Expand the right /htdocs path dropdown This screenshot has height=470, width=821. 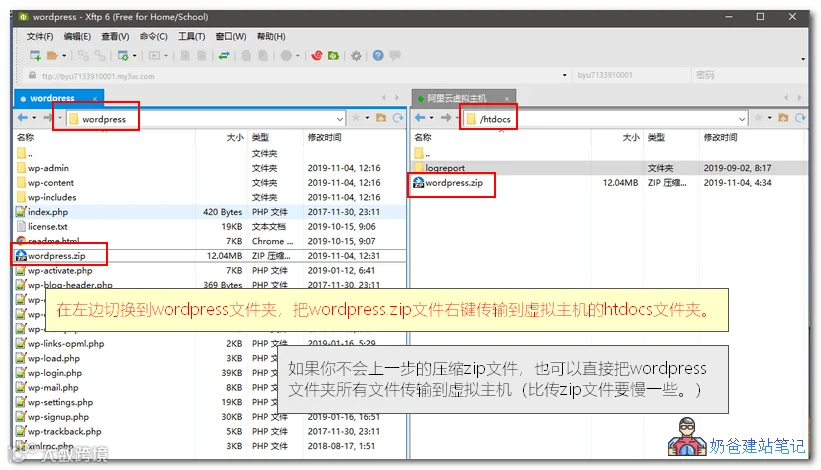[742, 119]
